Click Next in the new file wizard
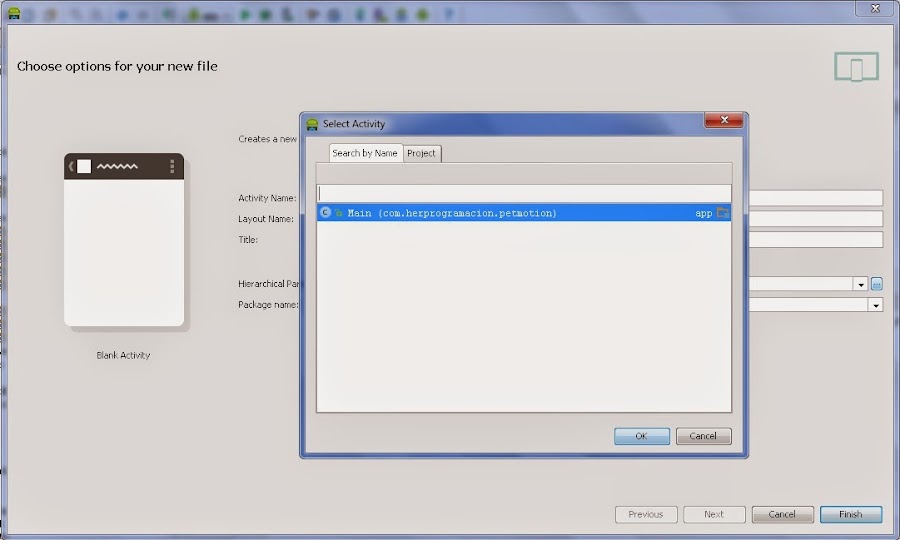This screenshot has width=900, height=540. (x=714, y=514)
